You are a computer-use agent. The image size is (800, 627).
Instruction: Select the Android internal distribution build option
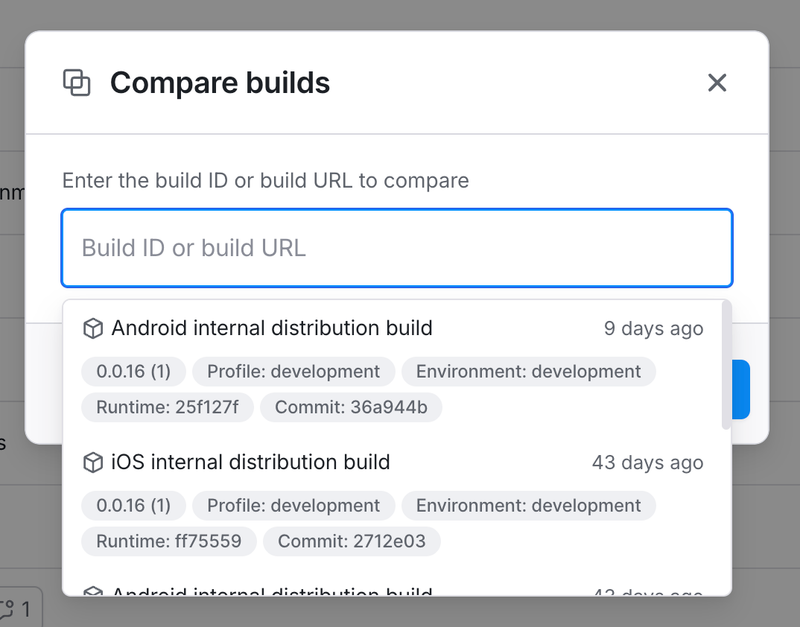pyautogui.click(x=272, y=328)
